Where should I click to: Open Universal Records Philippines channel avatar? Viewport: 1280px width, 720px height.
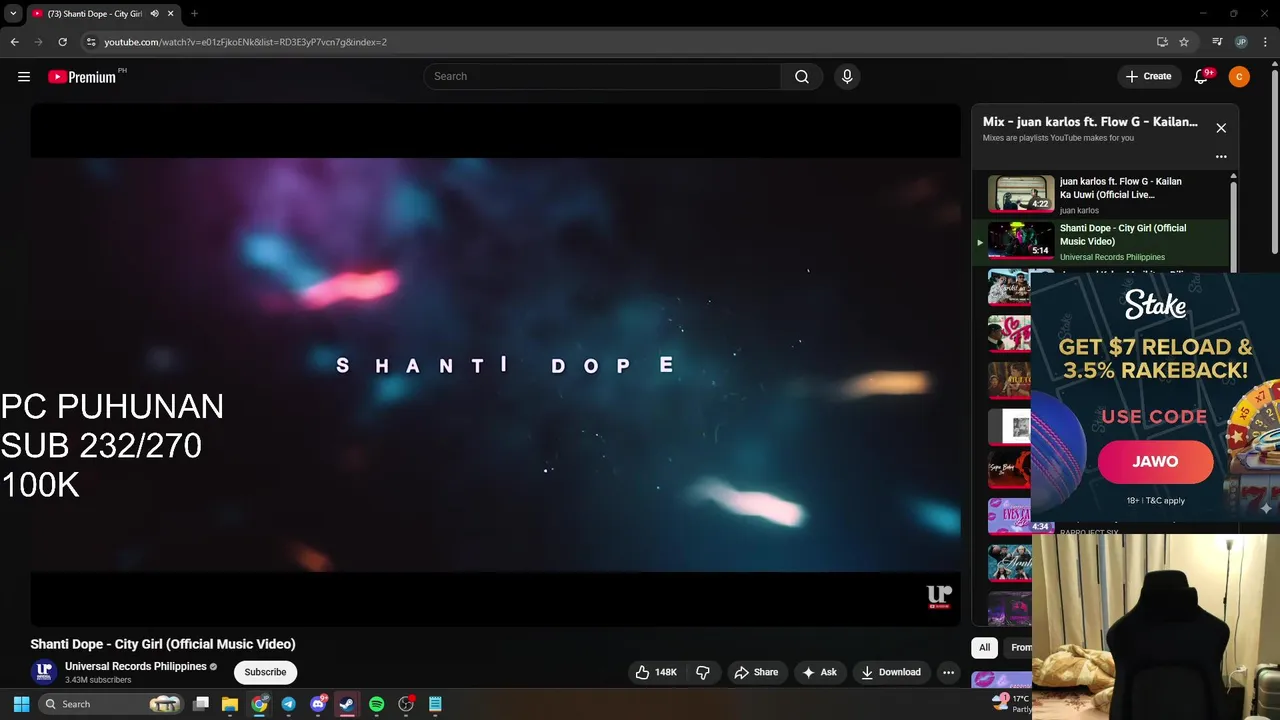pos(43,672)
